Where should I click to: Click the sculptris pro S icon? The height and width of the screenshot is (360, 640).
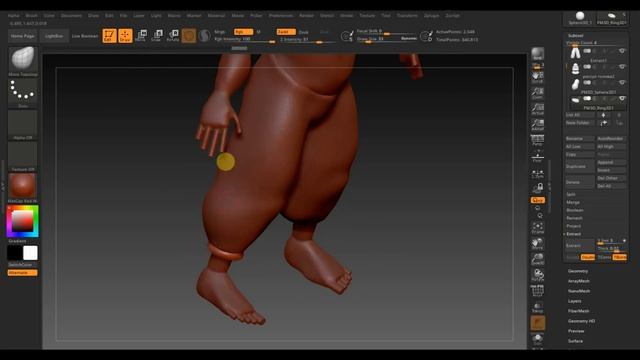[x=204, y=36]
